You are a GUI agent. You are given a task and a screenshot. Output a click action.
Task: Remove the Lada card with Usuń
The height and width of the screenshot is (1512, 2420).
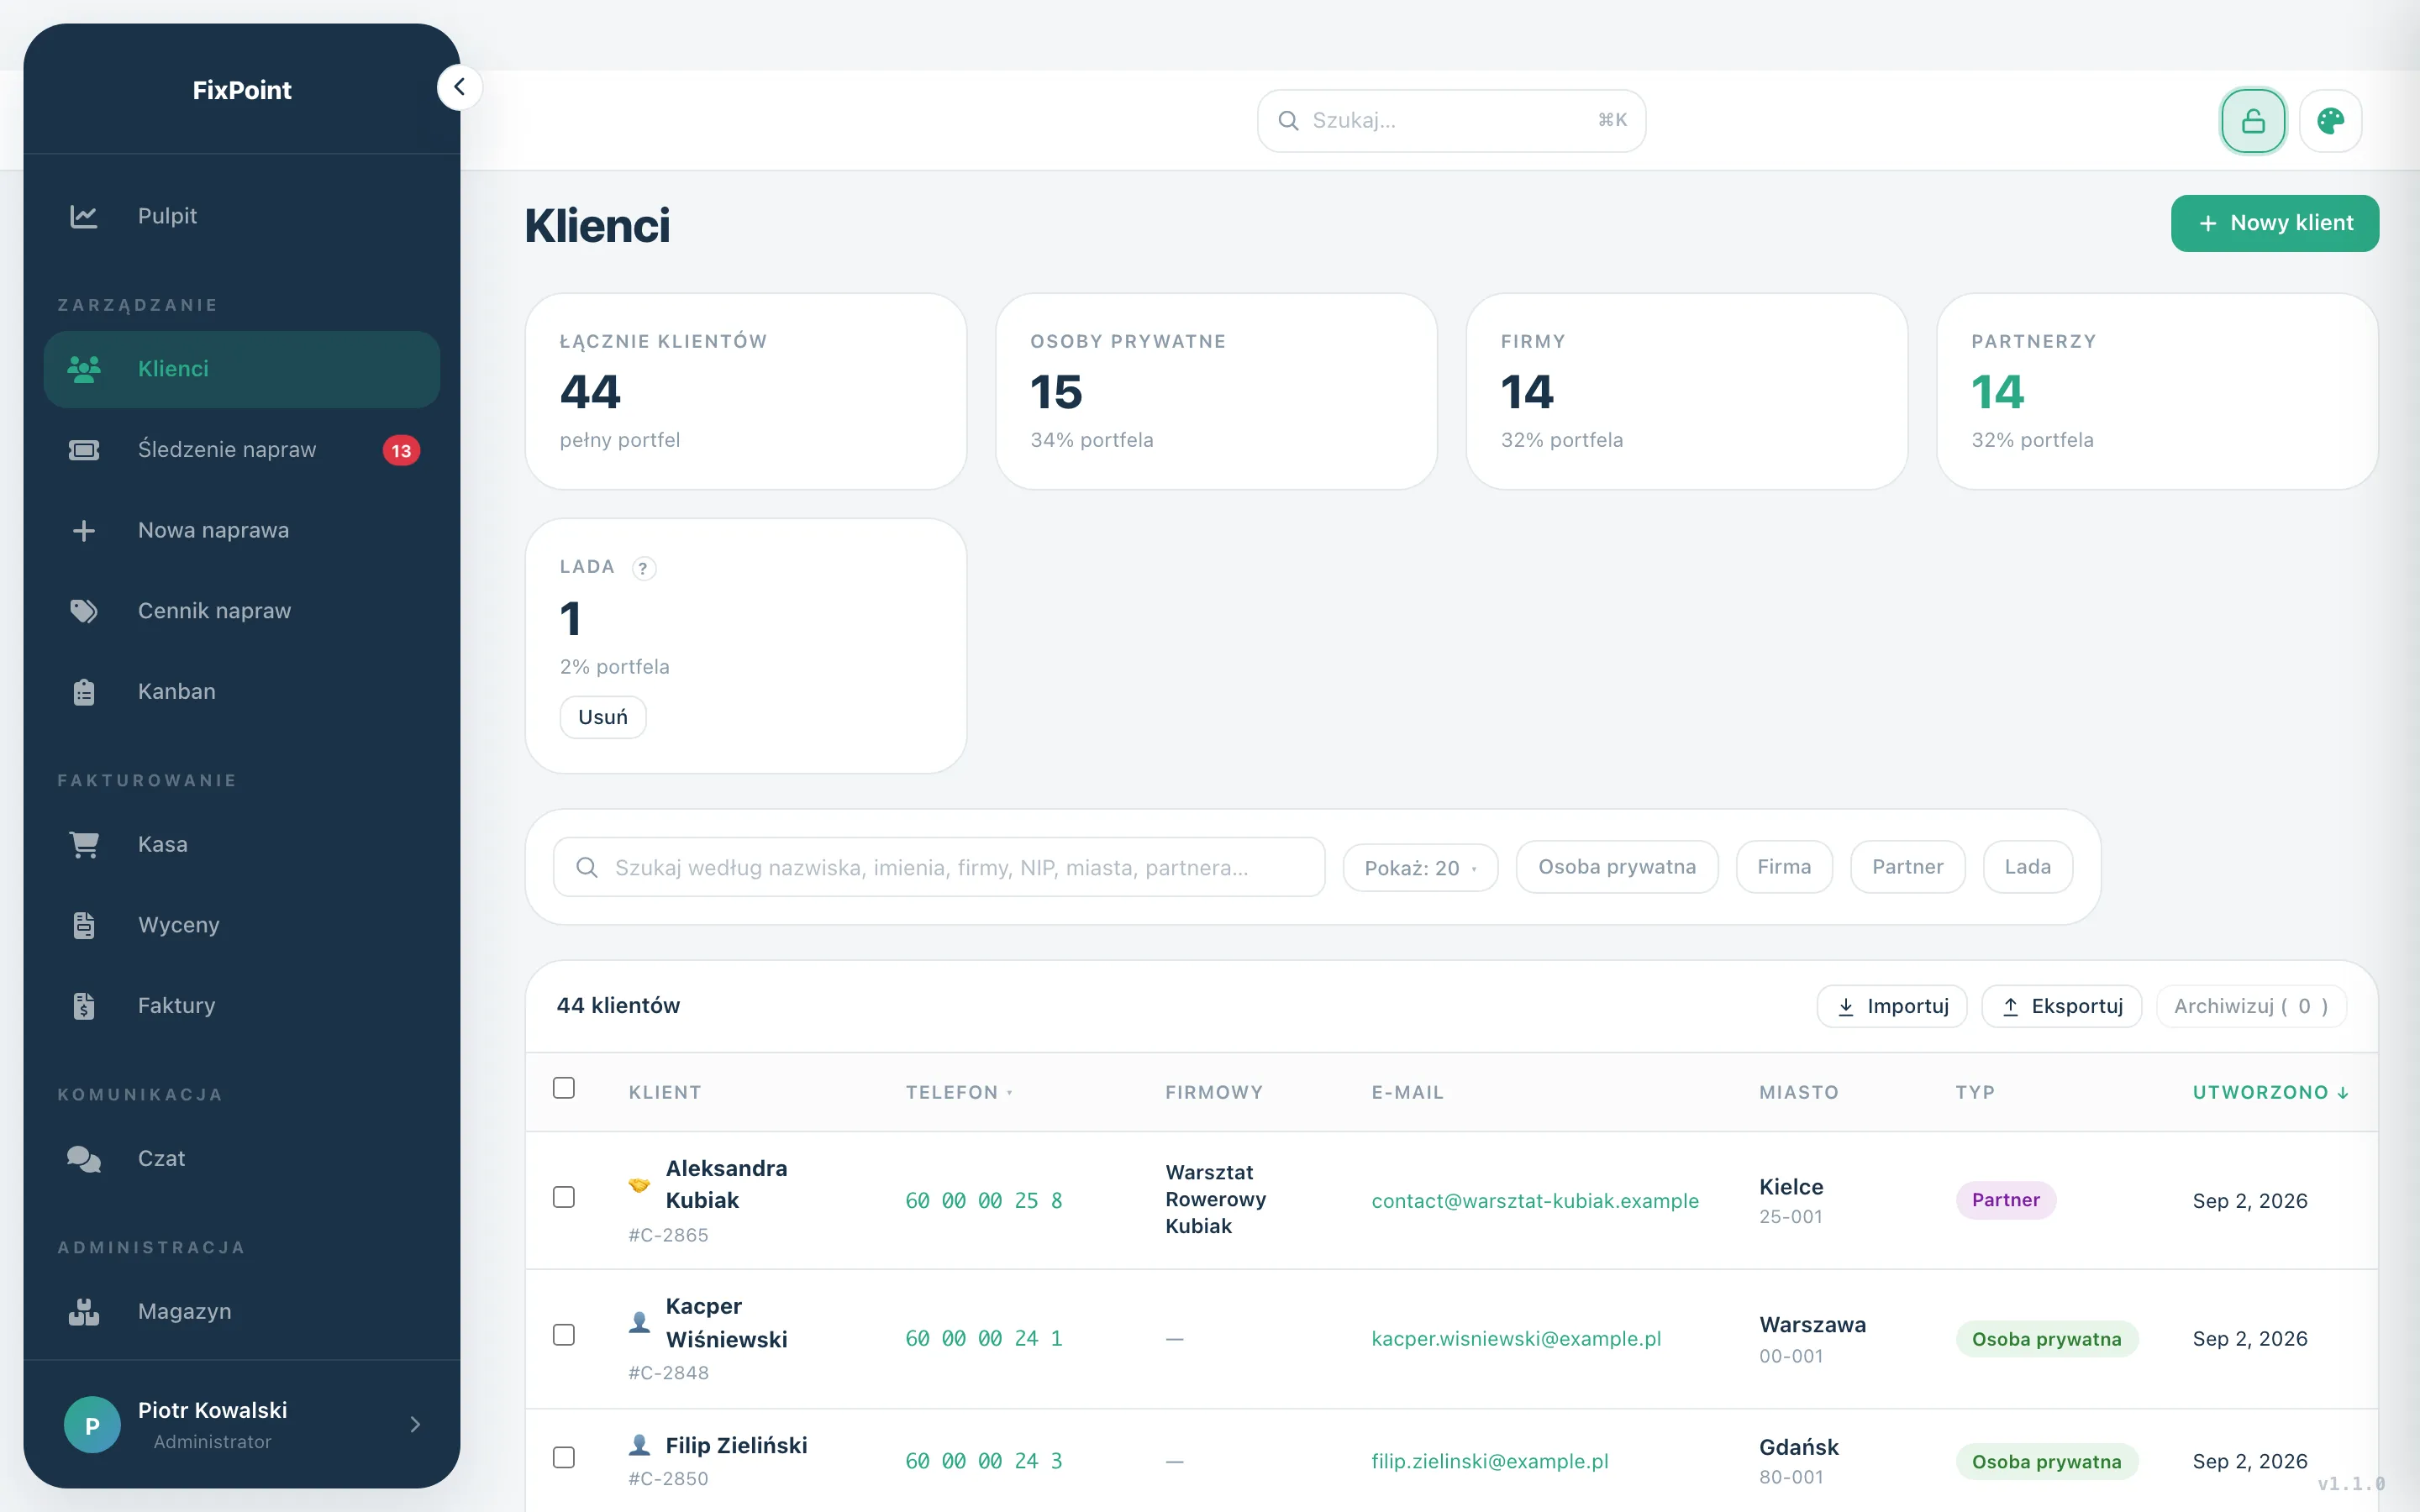[x=603, y=717]
